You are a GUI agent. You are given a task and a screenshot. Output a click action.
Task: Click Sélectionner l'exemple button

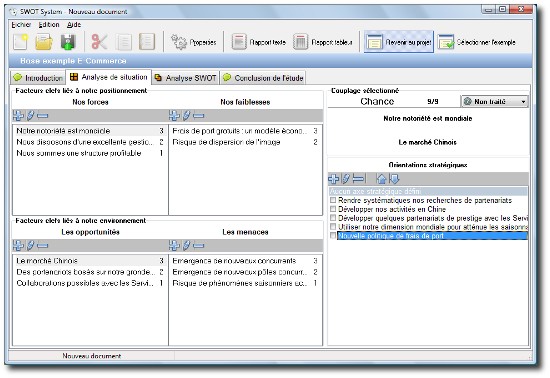tap(477, 42)
